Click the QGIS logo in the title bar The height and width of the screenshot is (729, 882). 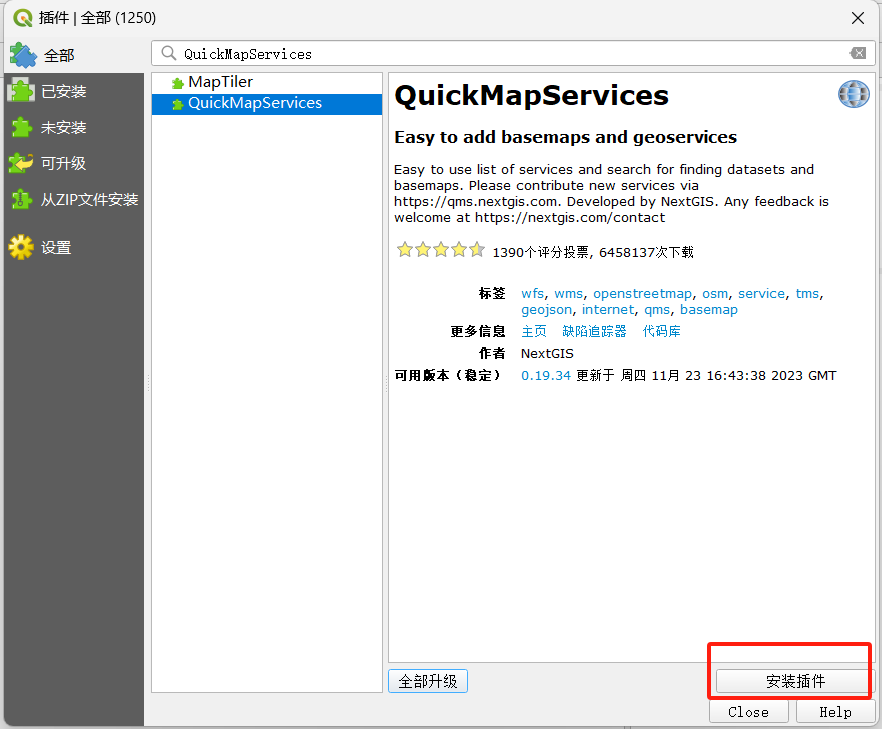click(x=22, y=17)
